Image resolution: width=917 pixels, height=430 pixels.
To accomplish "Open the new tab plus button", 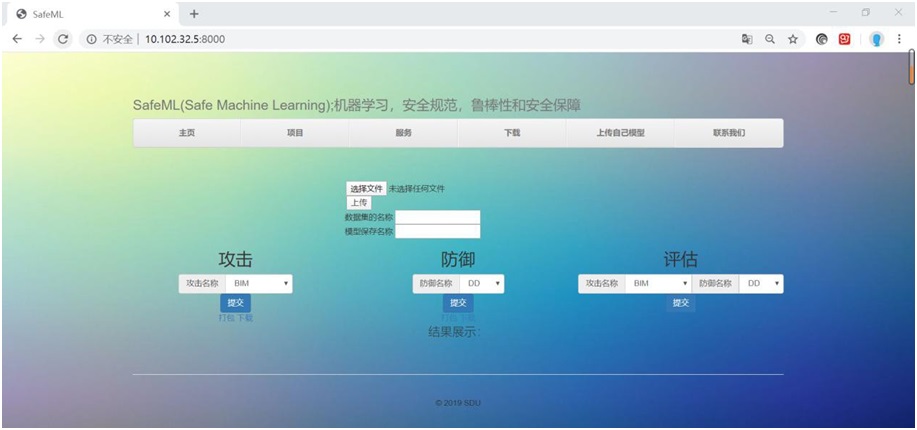I will coord(194,13).
